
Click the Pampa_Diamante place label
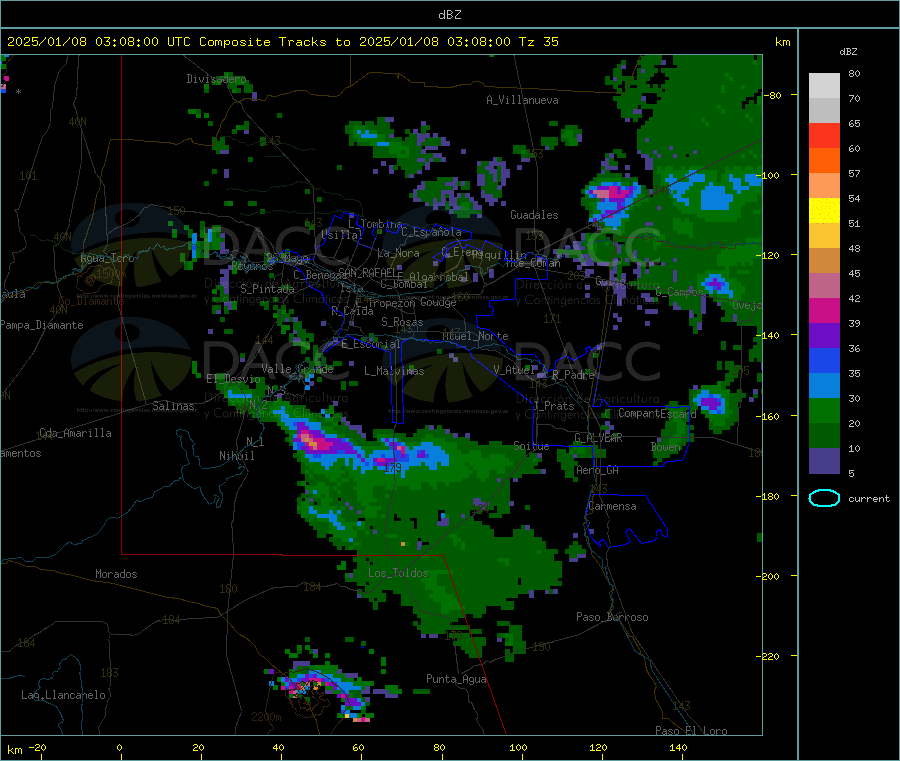tap(42, 325)
